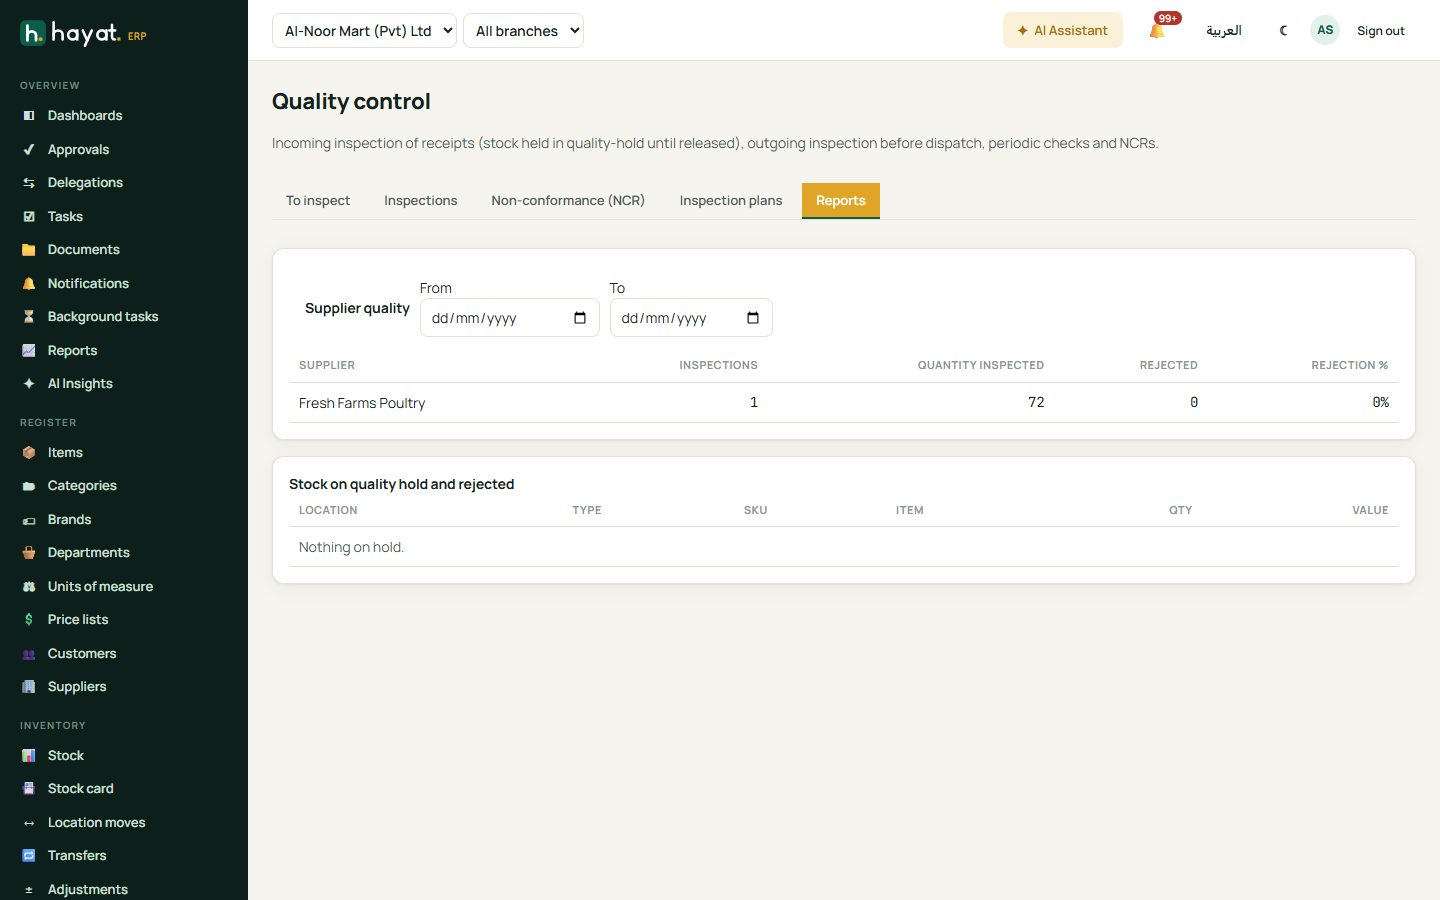Open the Non-conformance (NCR) tab
Viewport: 1440px width, 900px height.
point(568,201)
